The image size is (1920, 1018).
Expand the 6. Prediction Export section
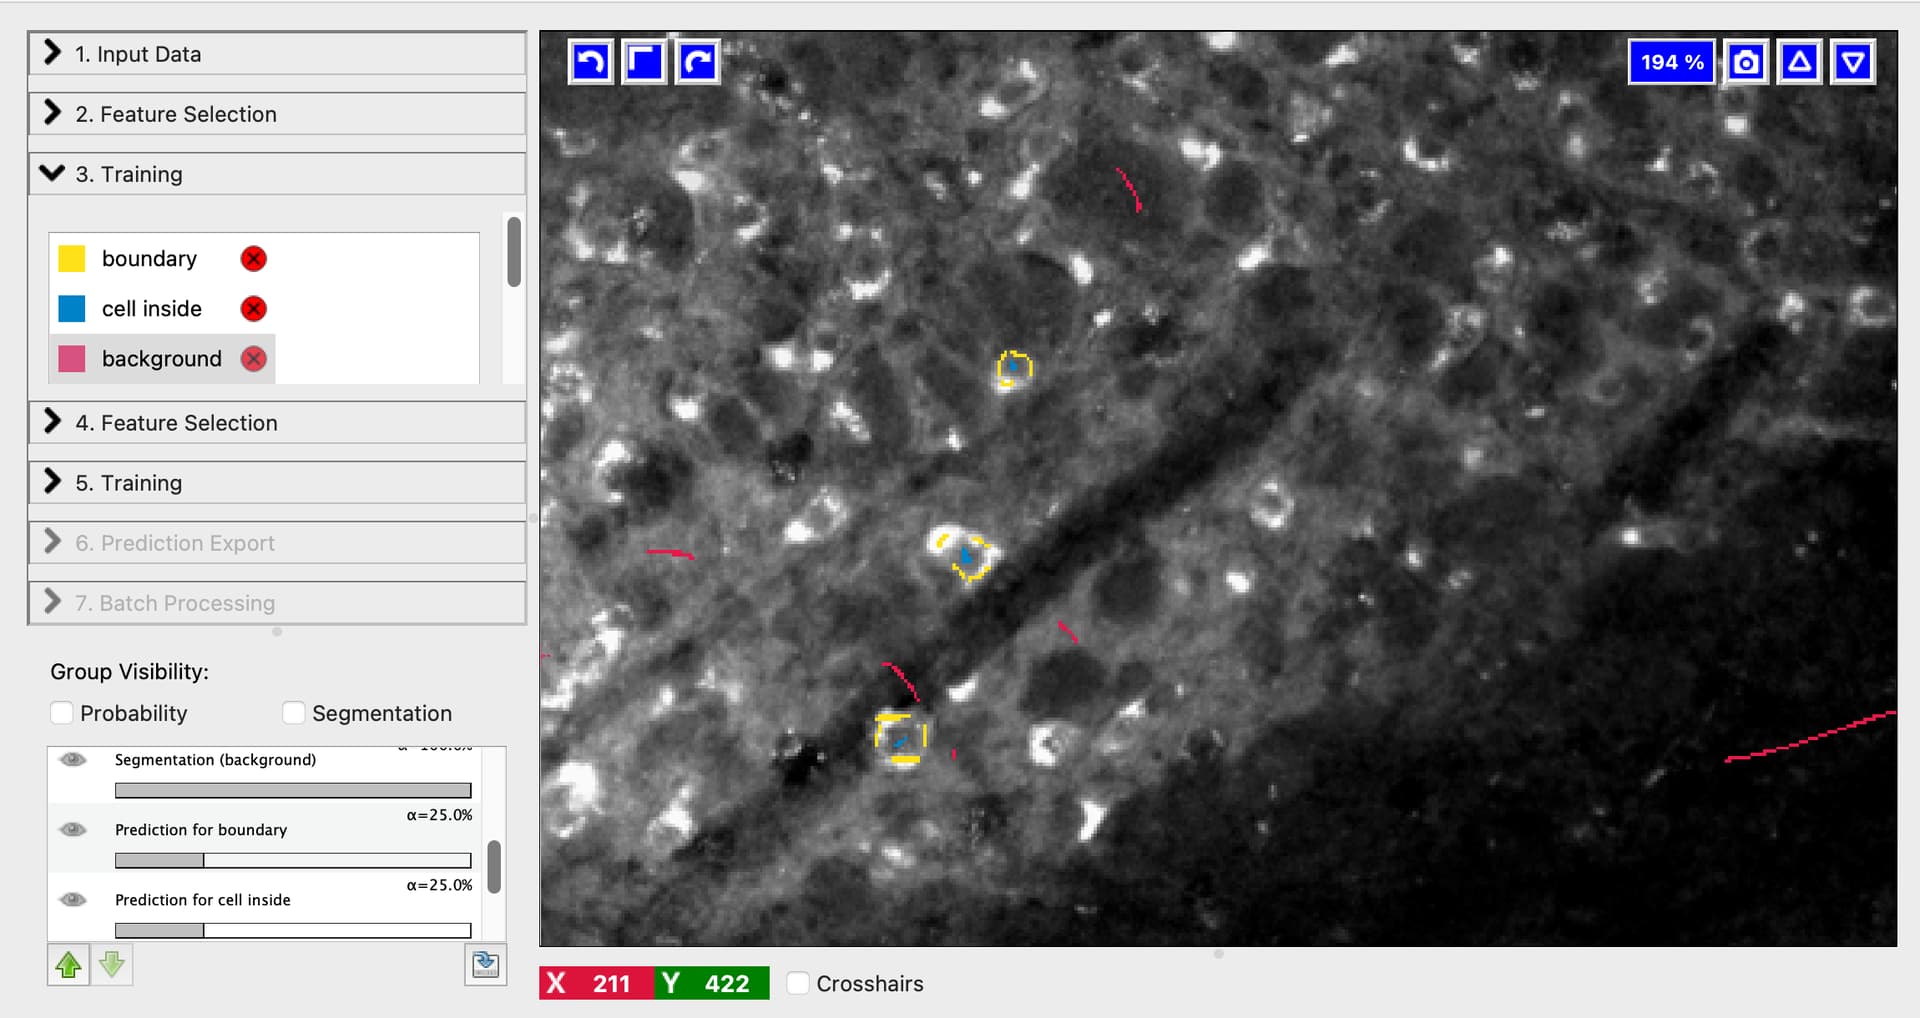pos(277,543)
